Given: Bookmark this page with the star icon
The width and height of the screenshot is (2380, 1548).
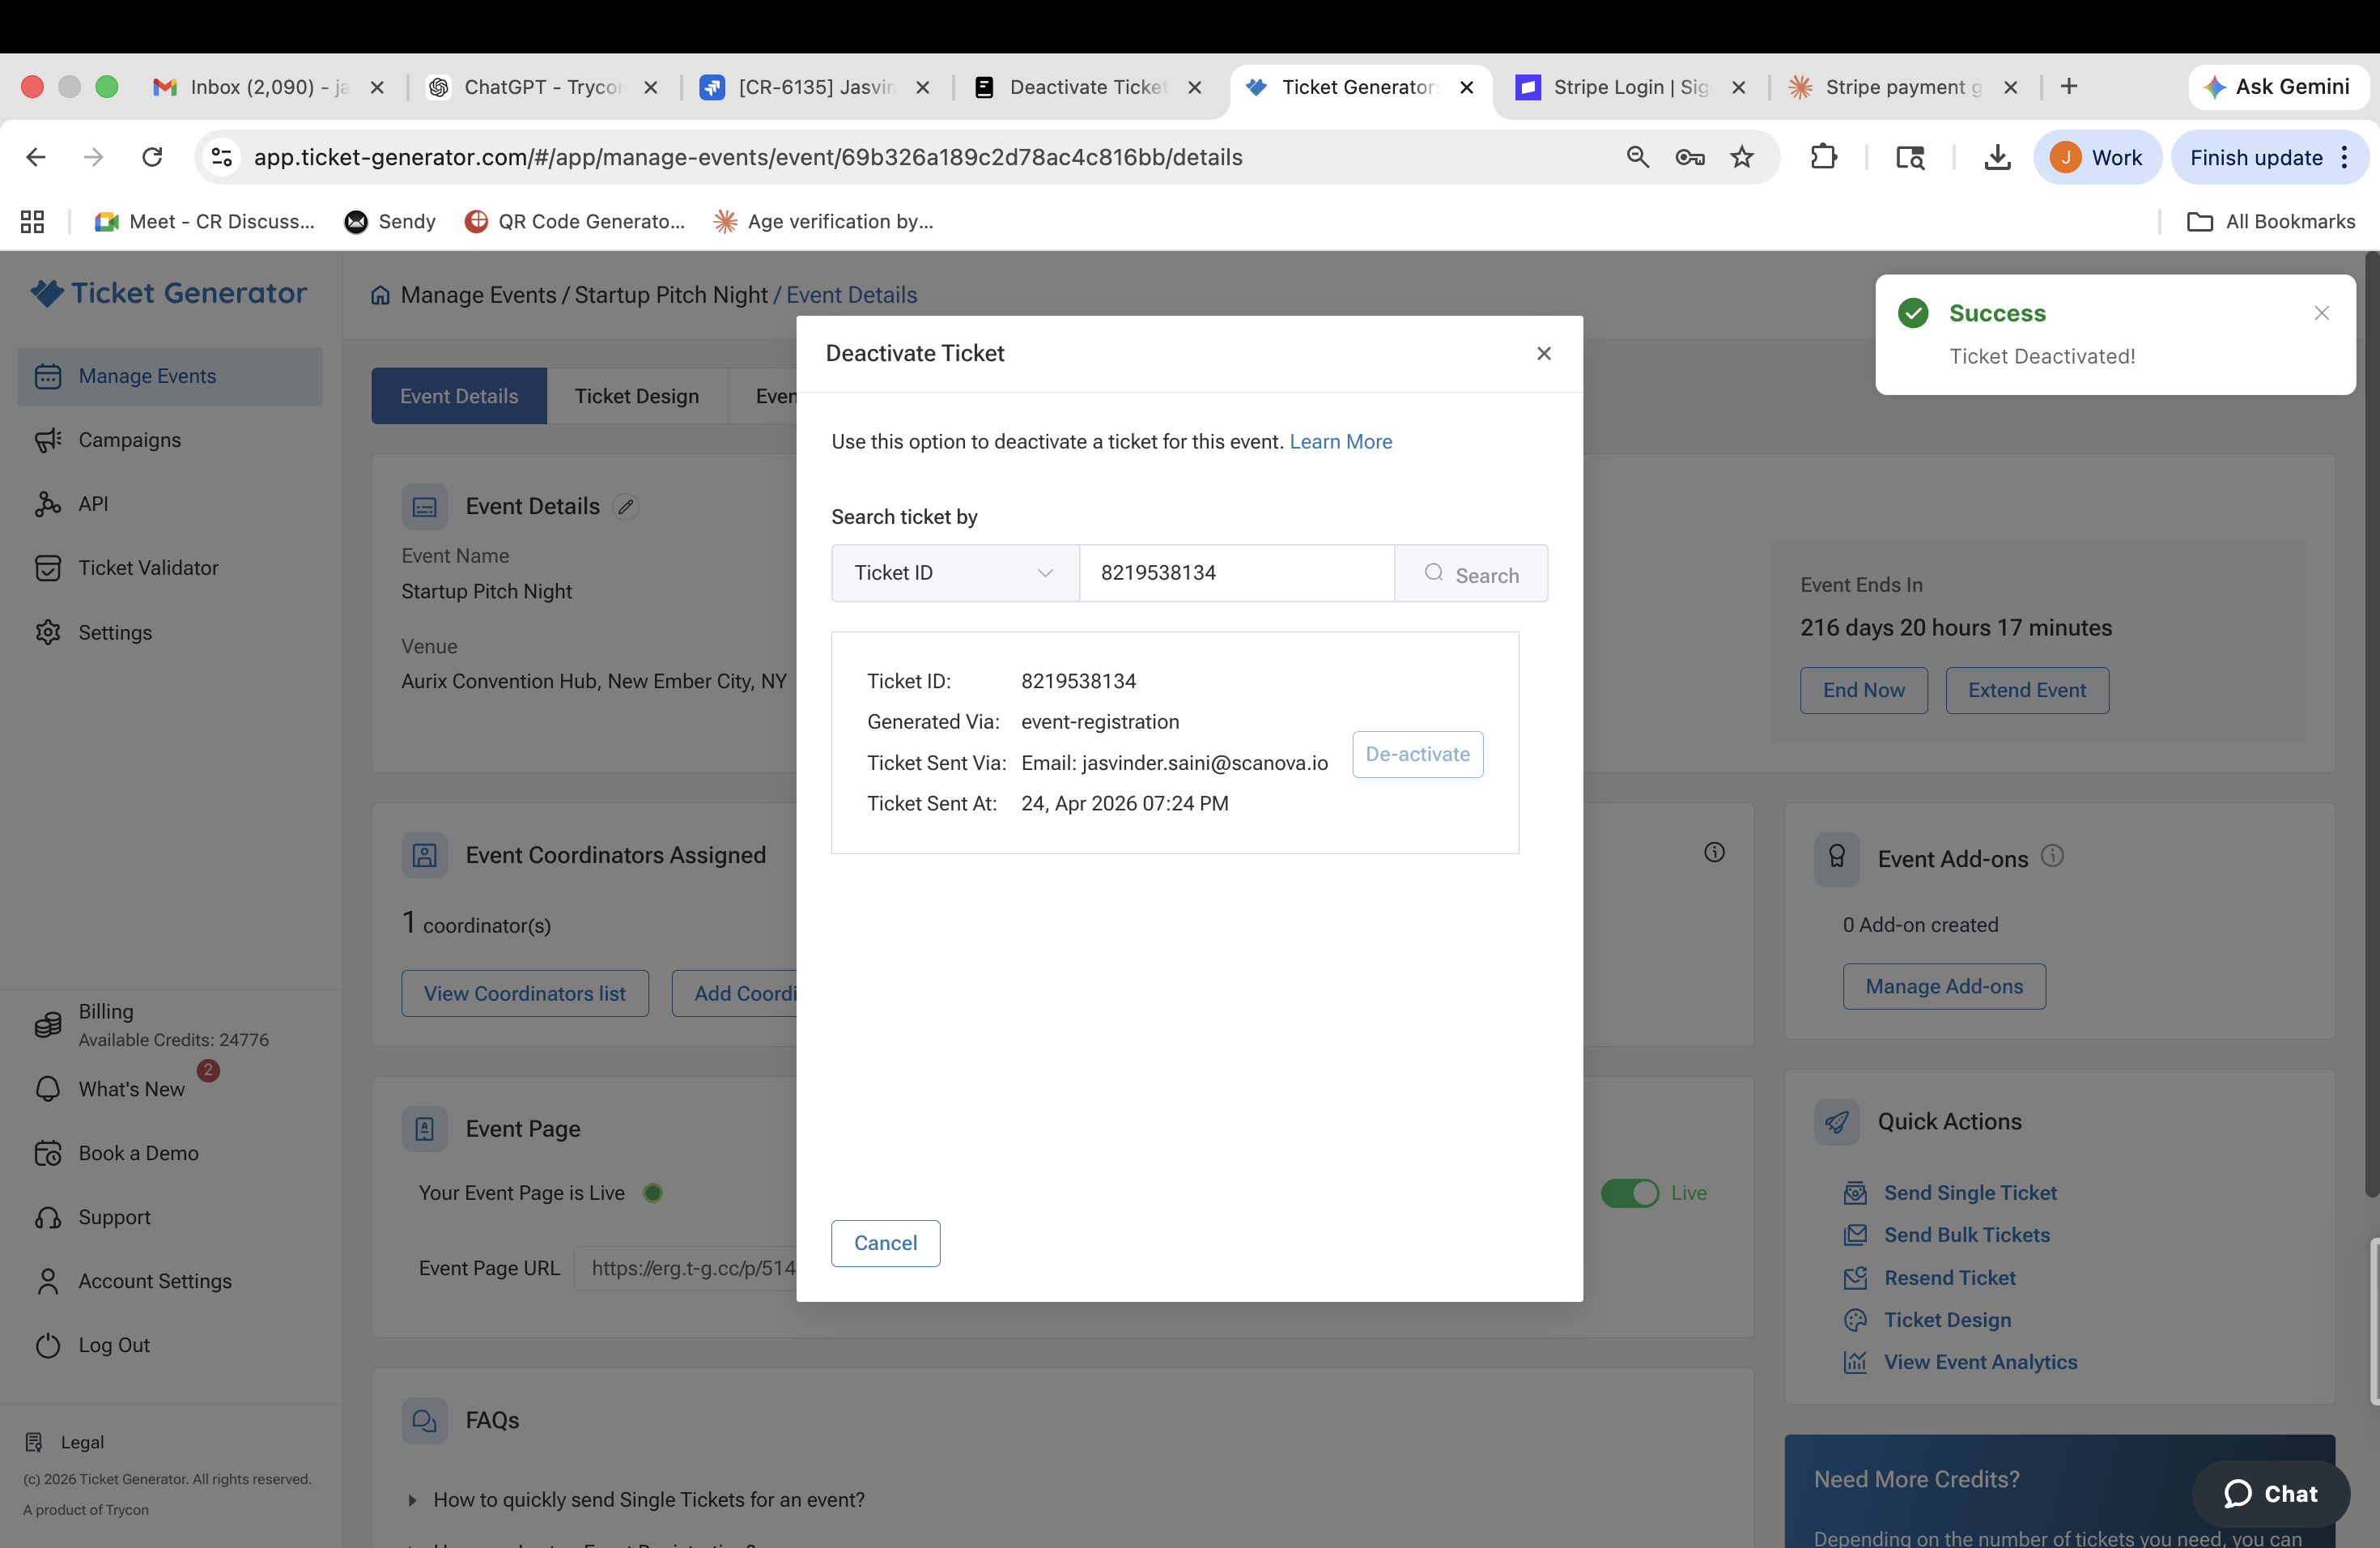Looking at the screenshot, I should pyautogui.click(x=1742, y=157).
